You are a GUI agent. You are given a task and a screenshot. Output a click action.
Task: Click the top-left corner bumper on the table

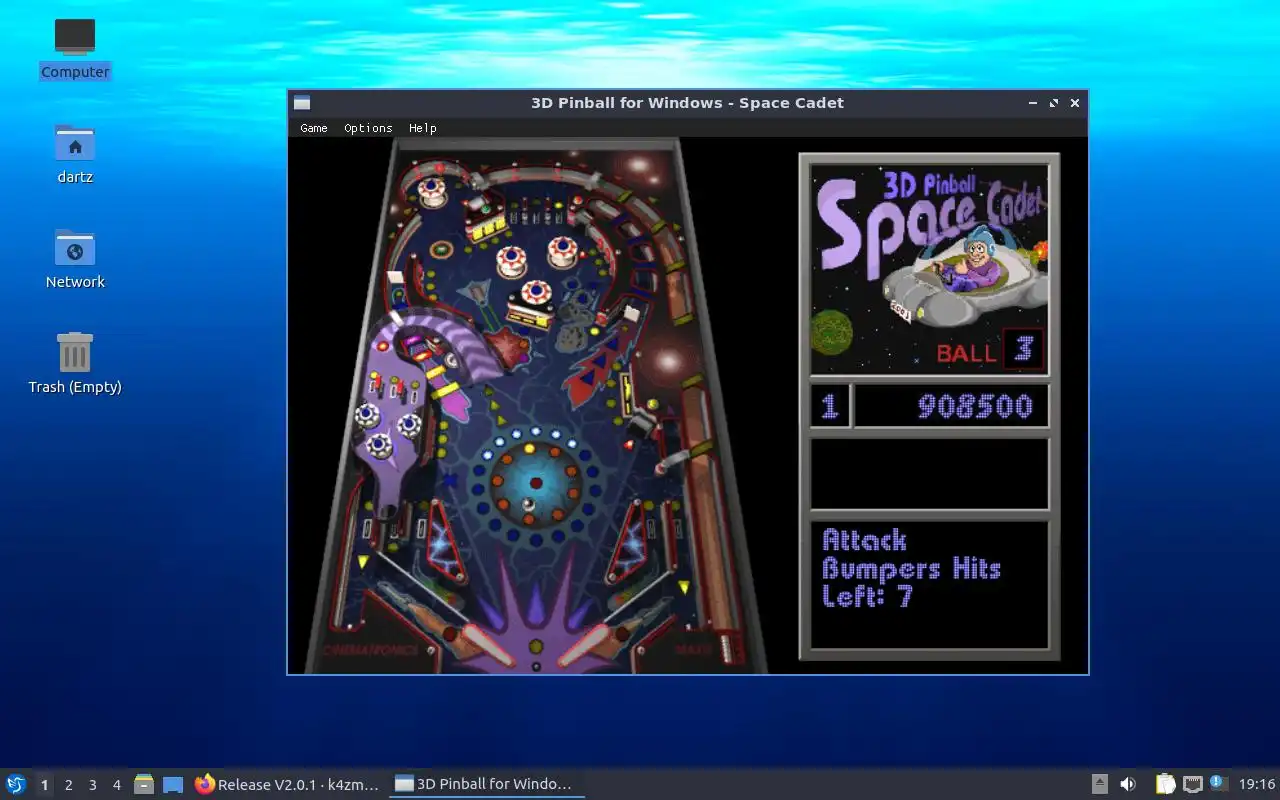coord(433,192)
